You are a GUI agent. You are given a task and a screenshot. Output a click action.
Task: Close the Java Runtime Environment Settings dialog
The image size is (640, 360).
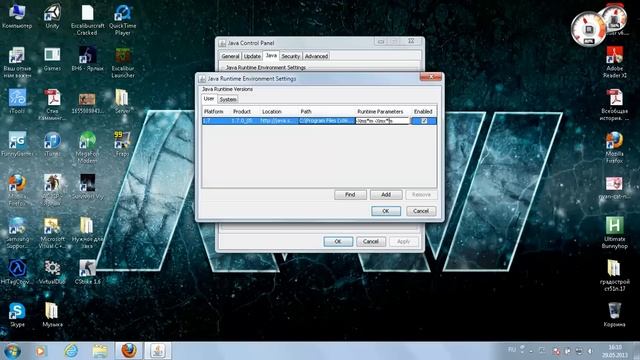(x=431, y=77)
